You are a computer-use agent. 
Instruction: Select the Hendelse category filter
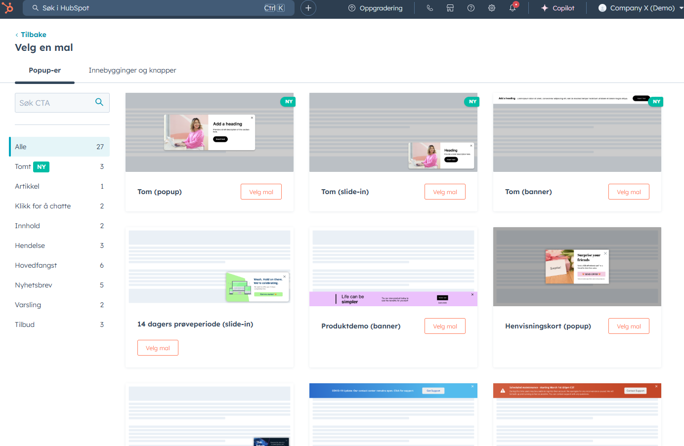(59, 245)
